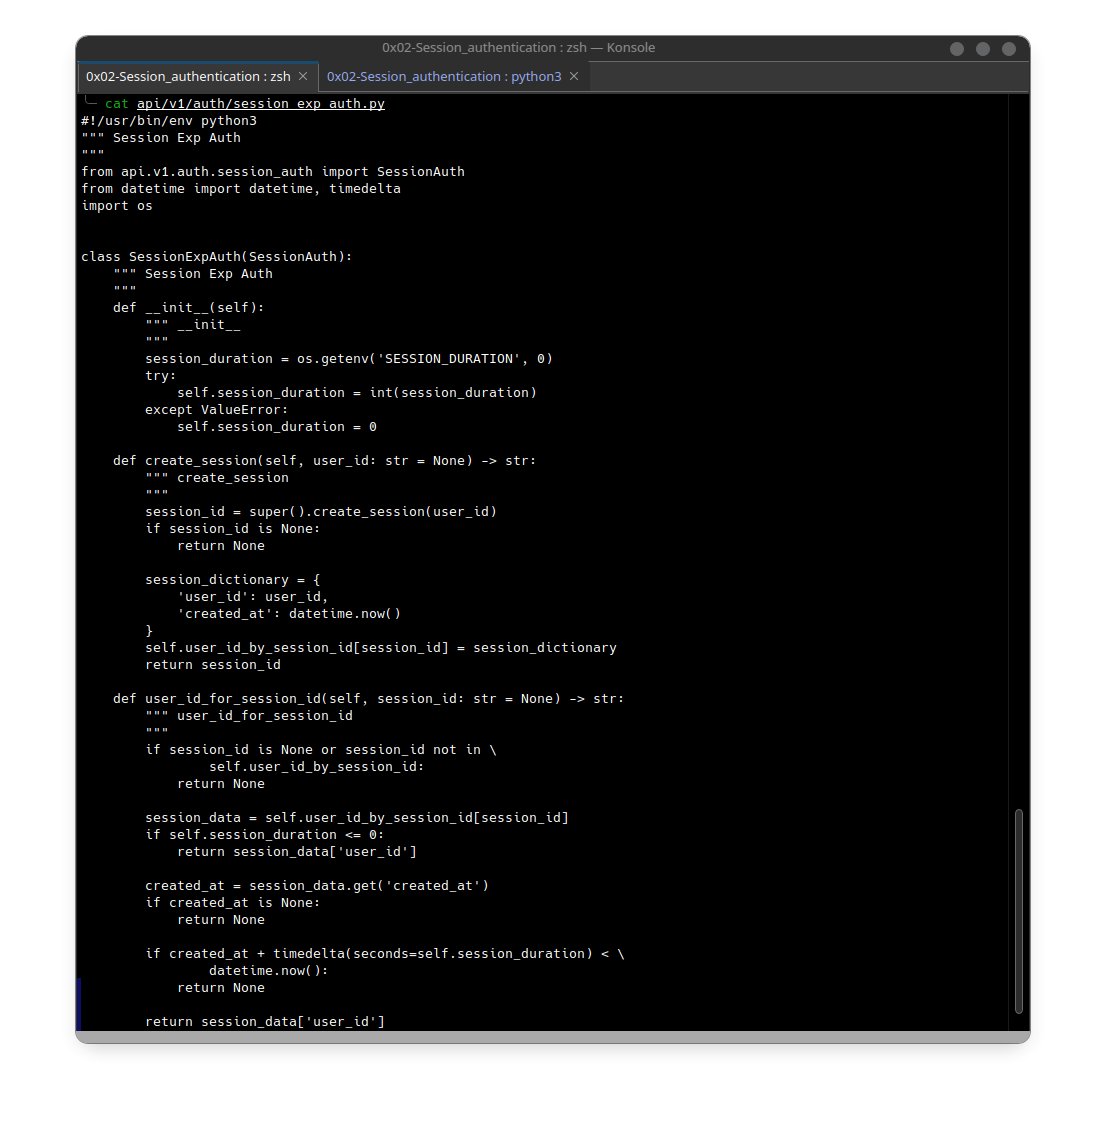Click the 'self.user_id_by_session_id[session_id] = session_dictionary' line
Image resolution: width=1106 pixels, height=1129 pixels.
[x=381, y=648]
